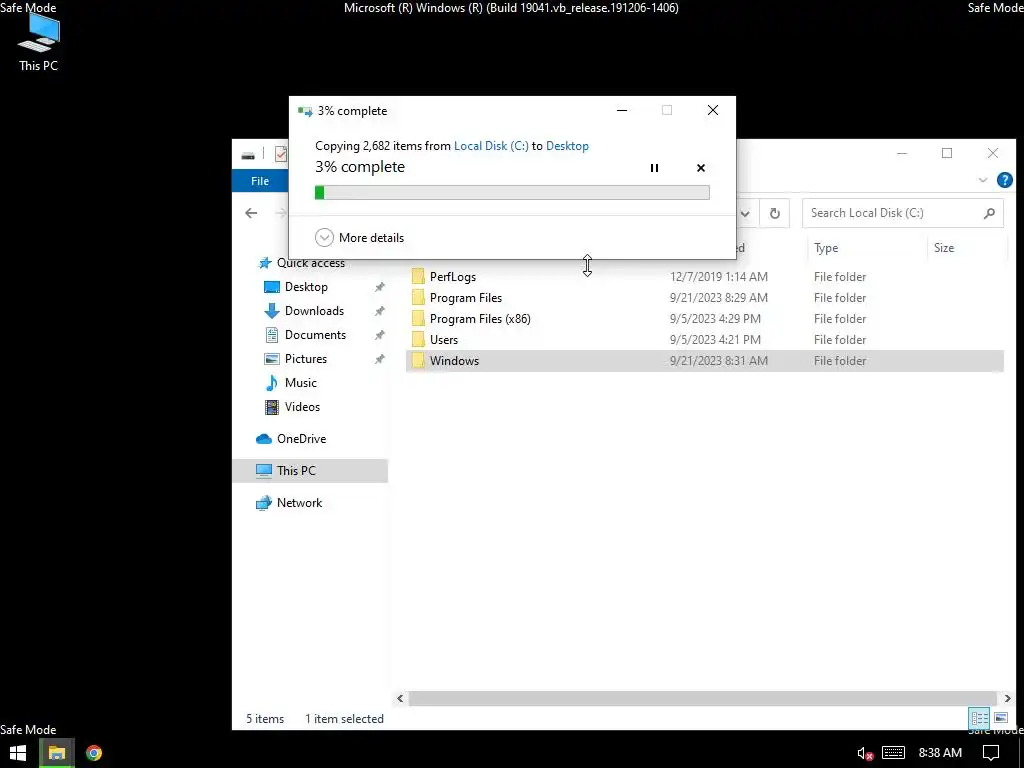Click the copy progress bar
The width and height of the screenshot is (1024, 768).
512,192
